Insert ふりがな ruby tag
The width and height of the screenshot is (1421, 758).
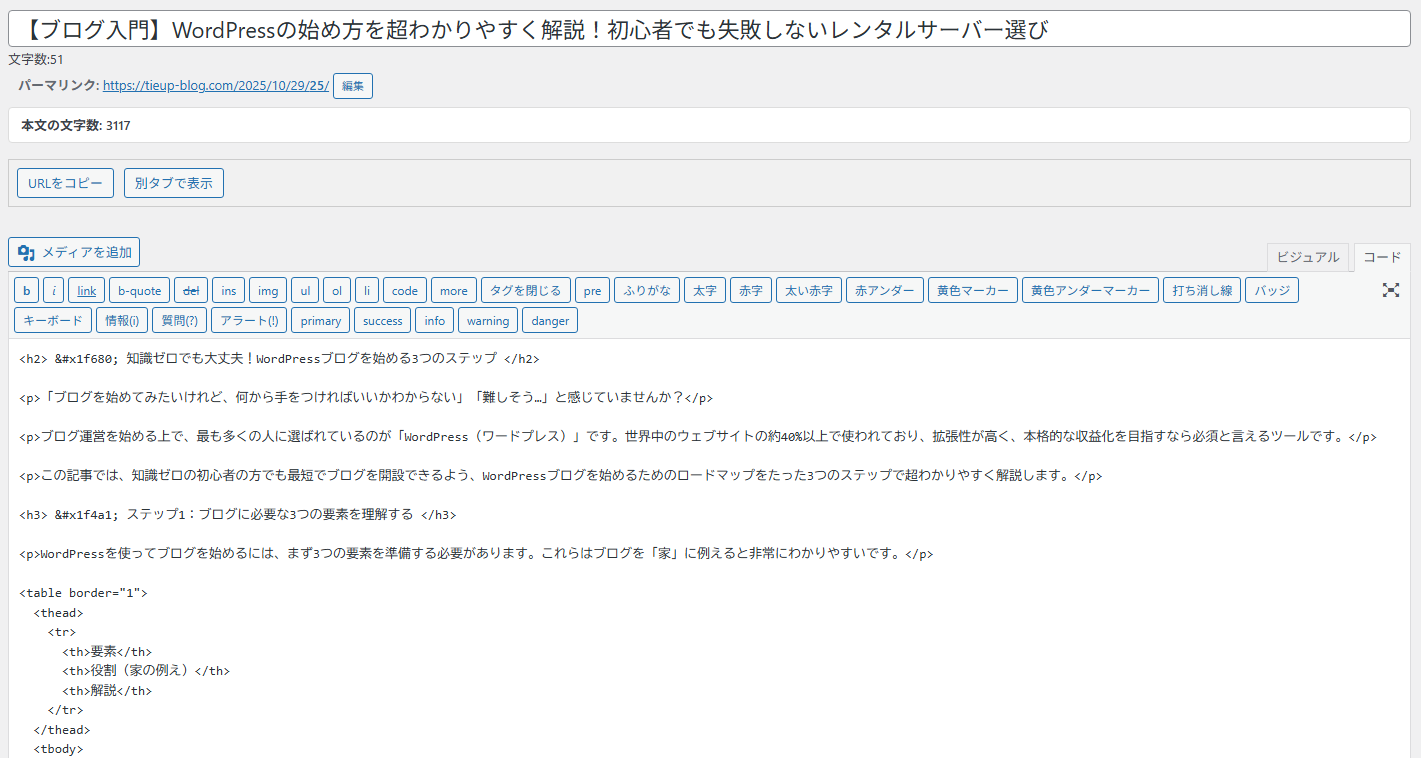click(x=647, y=291)
